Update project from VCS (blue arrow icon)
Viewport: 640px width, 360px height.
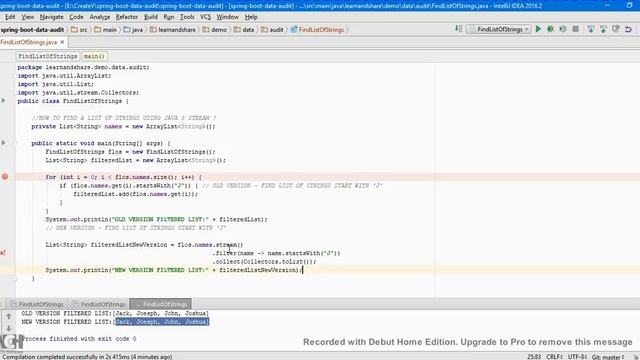591,29
